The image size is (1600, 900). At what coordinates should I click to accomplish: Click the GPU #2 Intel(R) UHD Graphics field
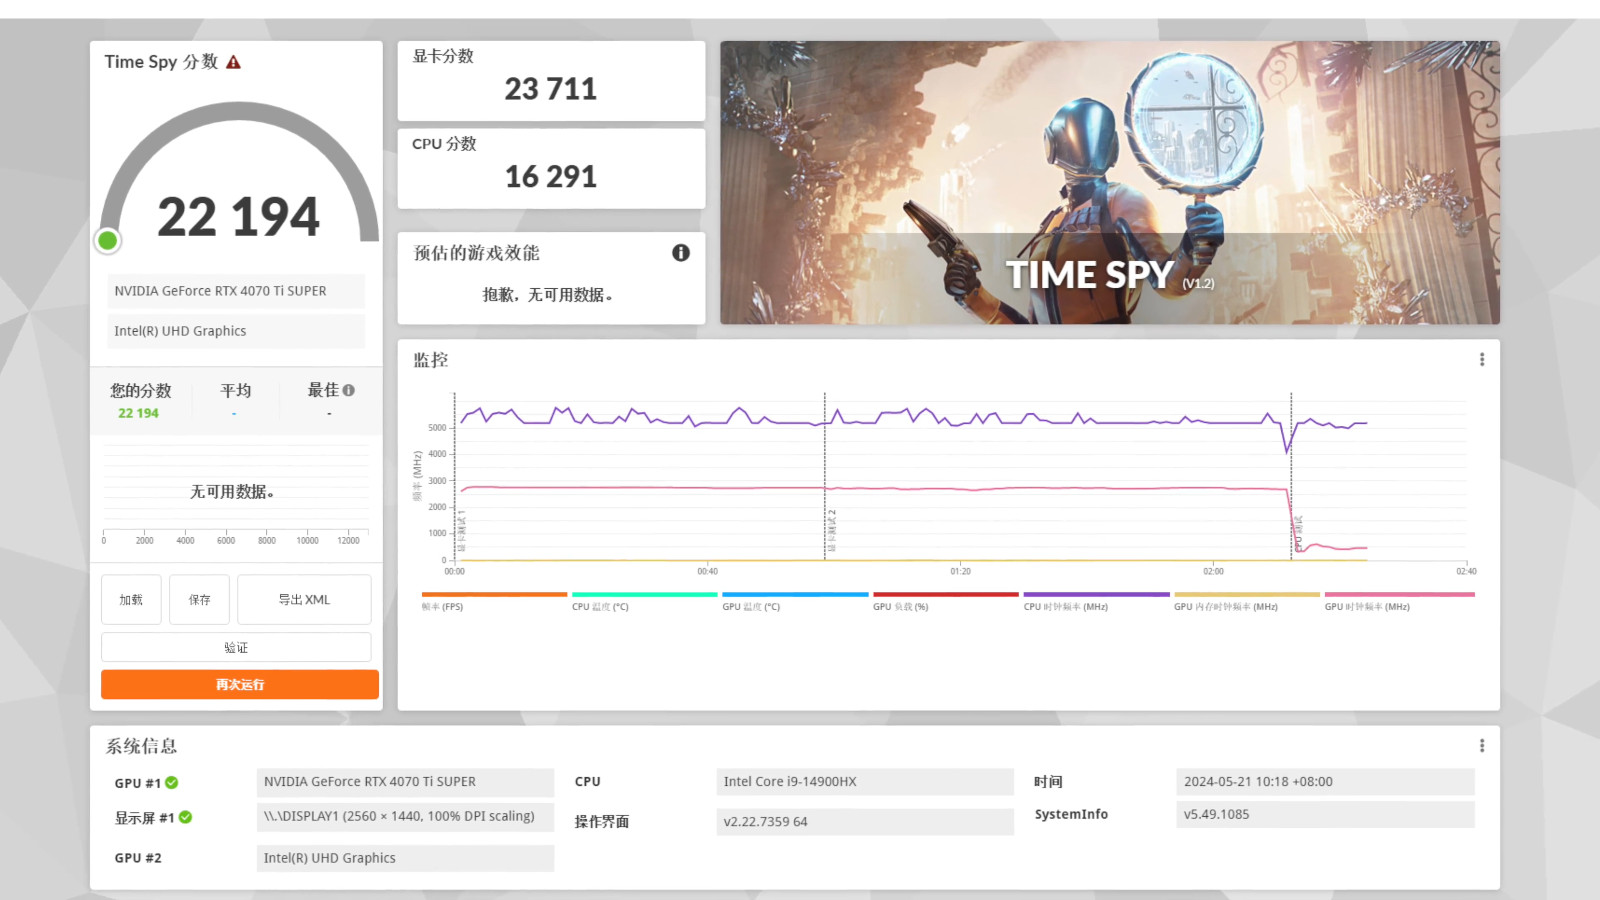[x=405, y=858]
